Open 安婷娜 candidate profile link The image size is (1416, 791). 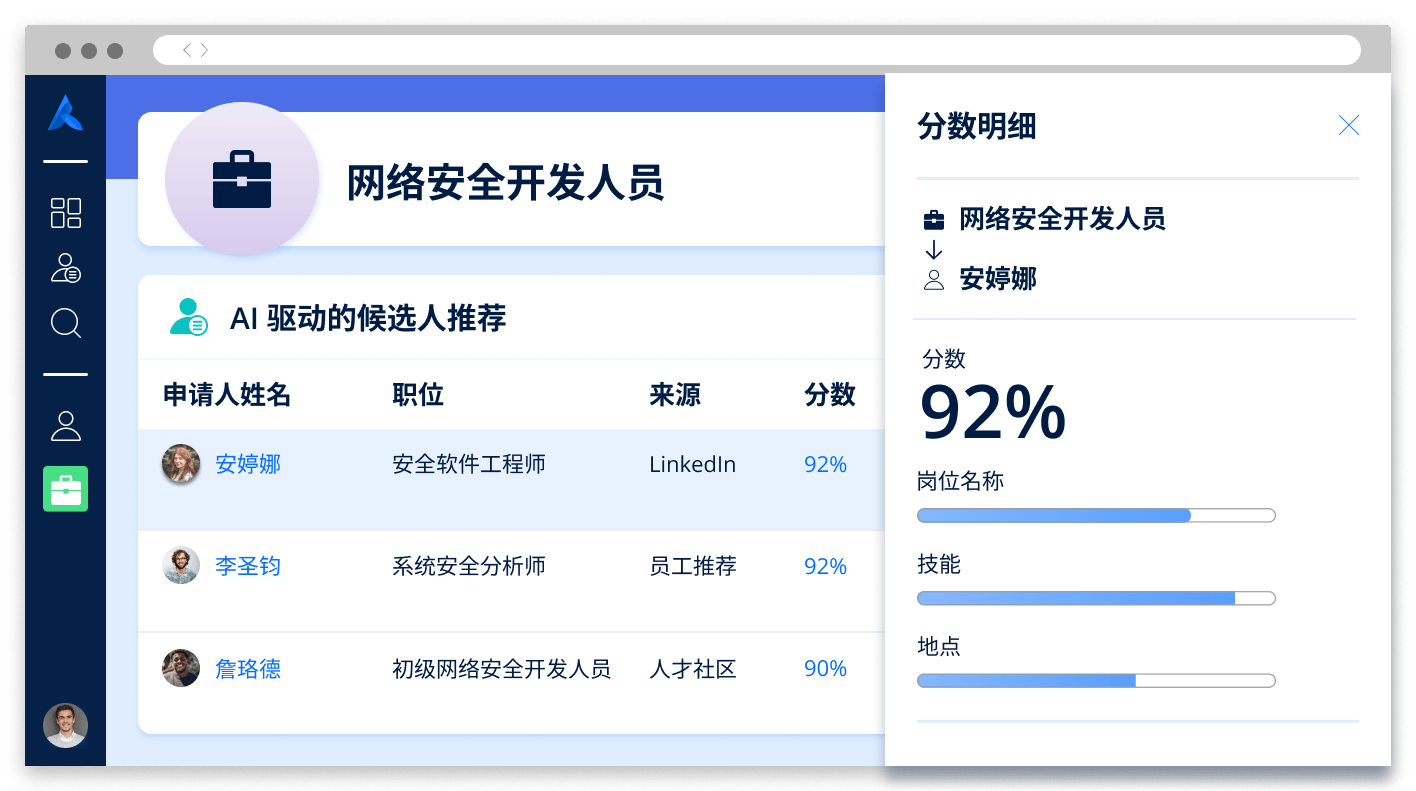point(248,464)
